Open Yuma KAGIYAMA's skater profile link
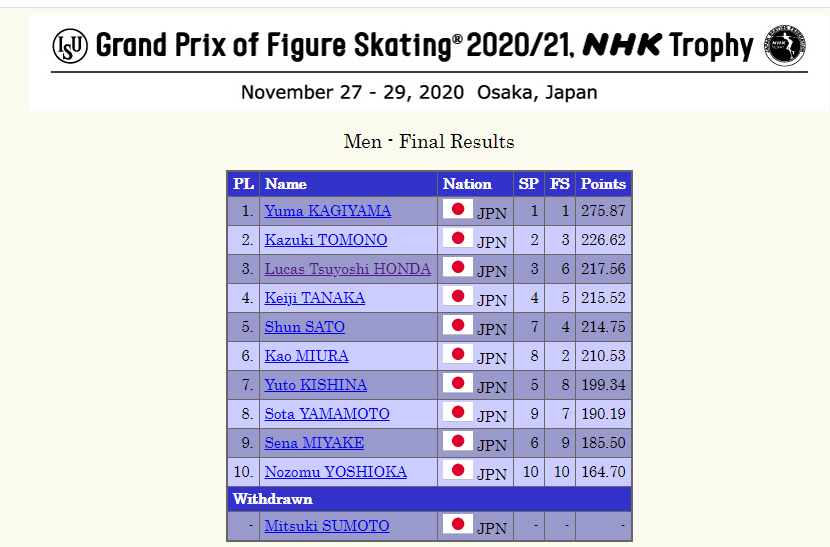Image resolution: width=830 pixels, height=547 pixels. point(327,211)
